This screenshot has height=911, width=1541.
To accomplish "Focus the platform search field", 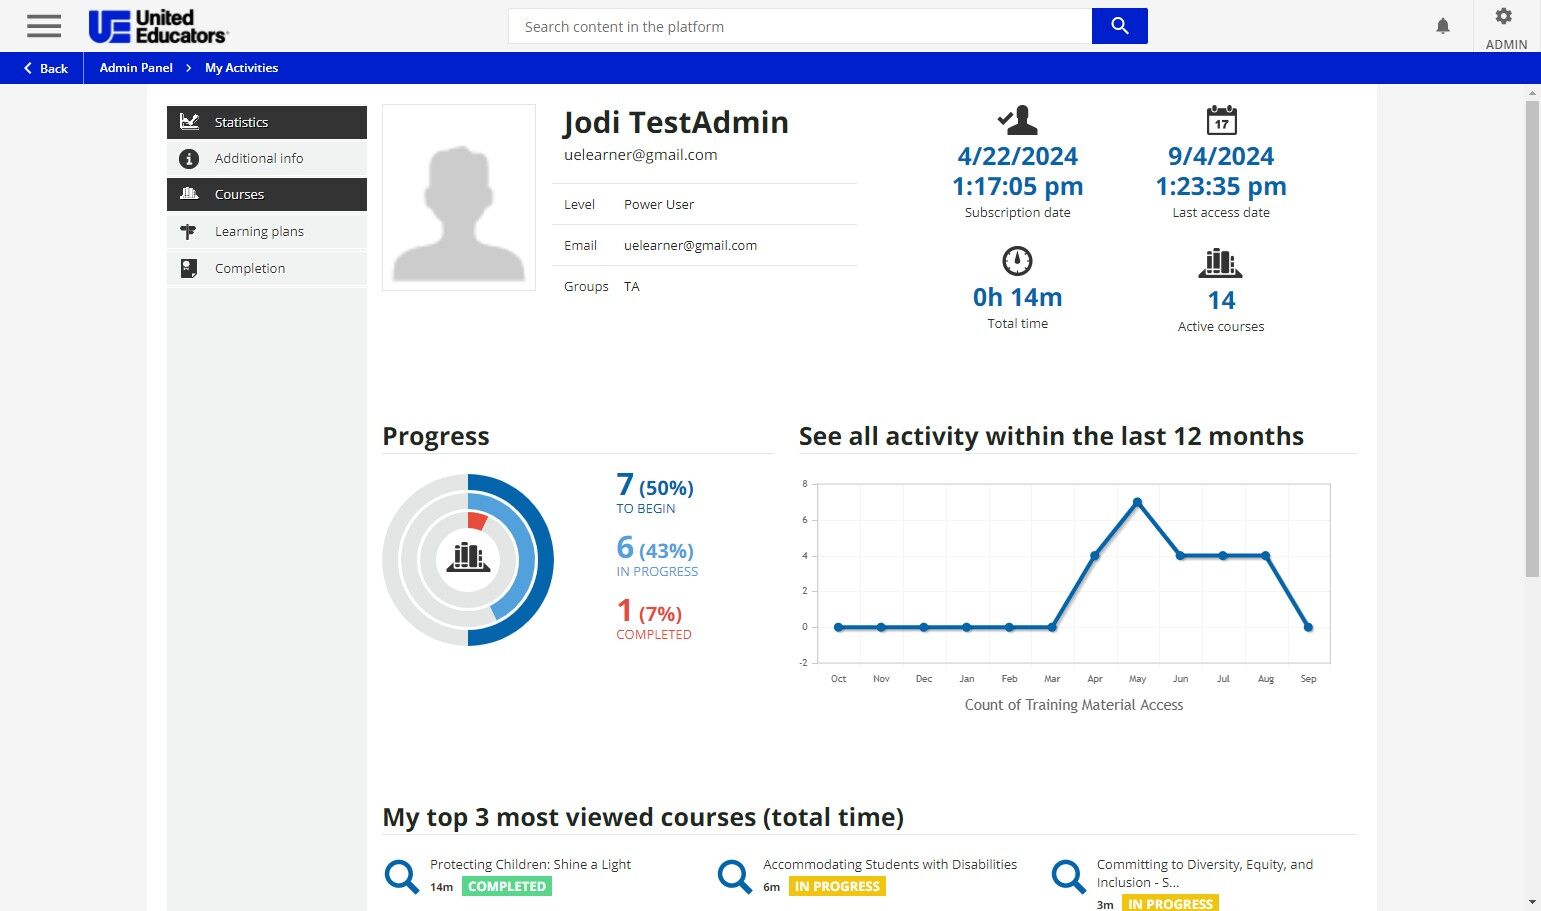I will [x=800, y=26].
